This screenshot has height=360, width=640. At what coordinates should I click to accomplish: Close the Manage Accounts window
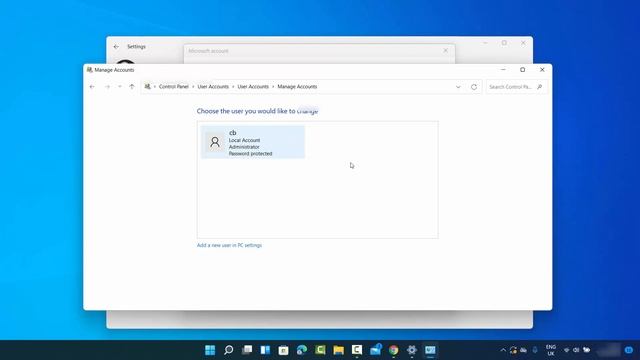pos(542,70)
